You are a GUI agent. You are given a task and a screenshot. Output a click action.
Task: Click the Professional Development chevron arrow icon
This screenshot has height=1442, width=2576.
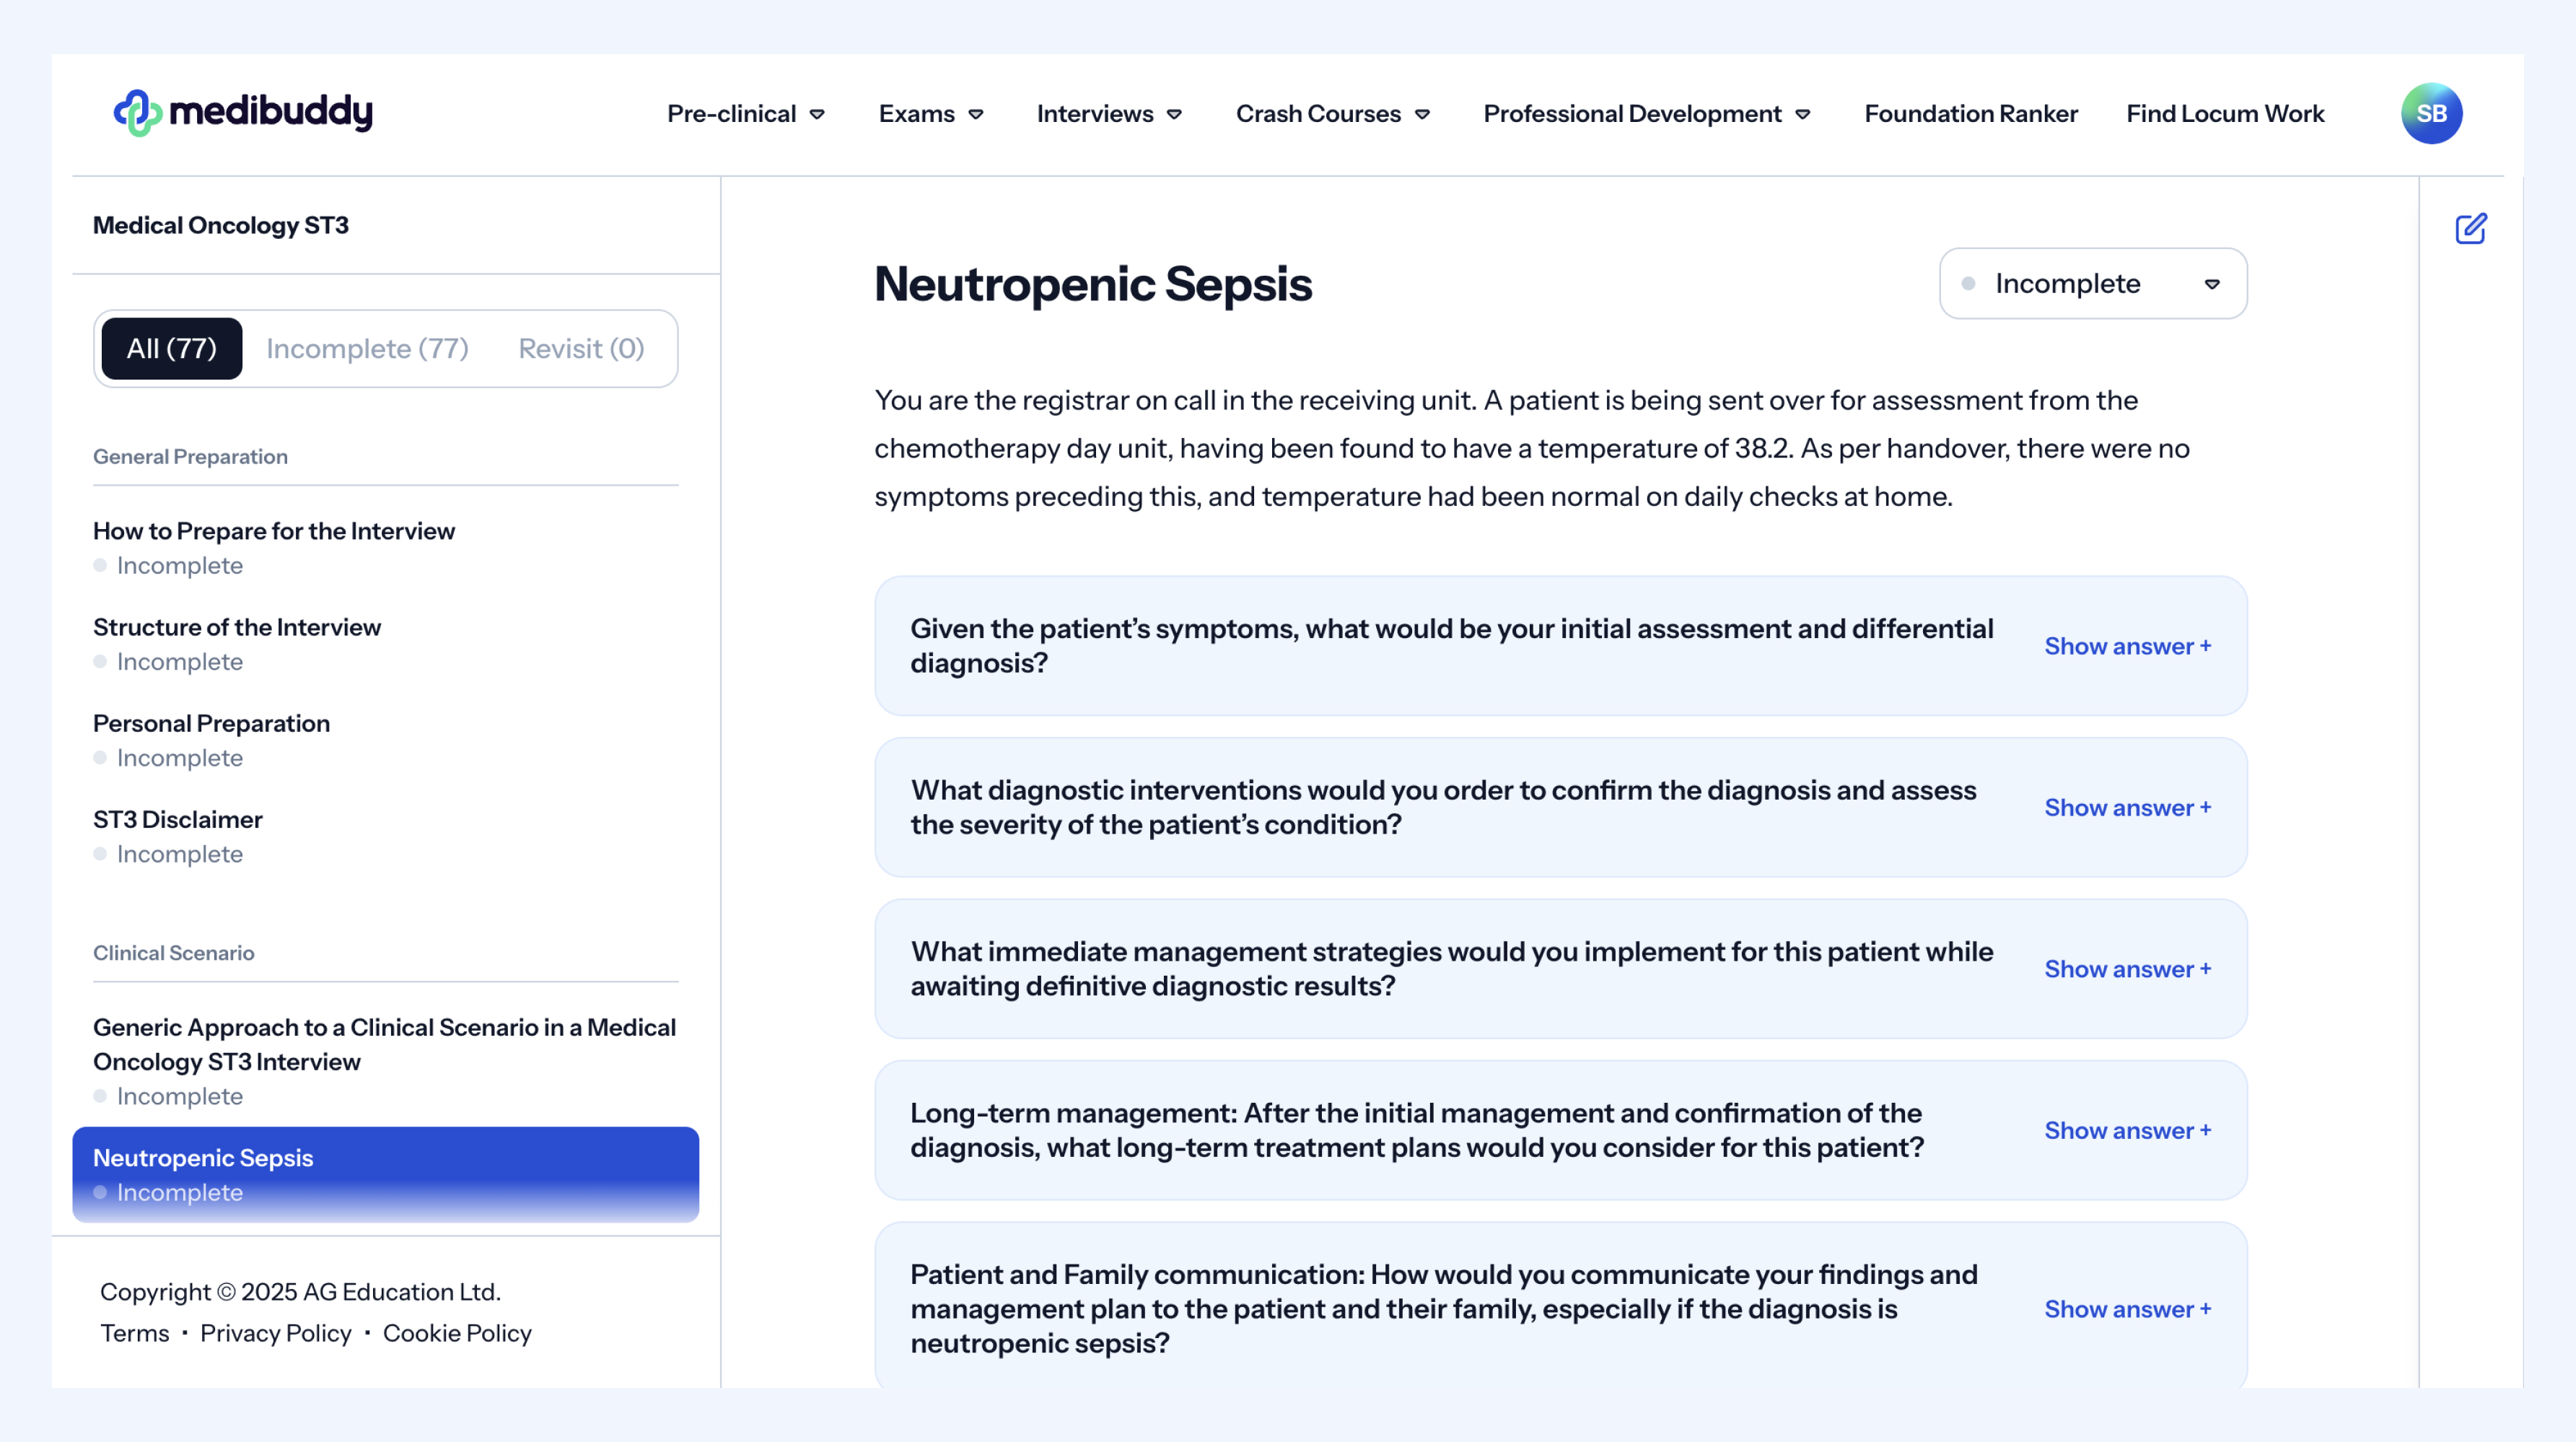pos(1803,114)
